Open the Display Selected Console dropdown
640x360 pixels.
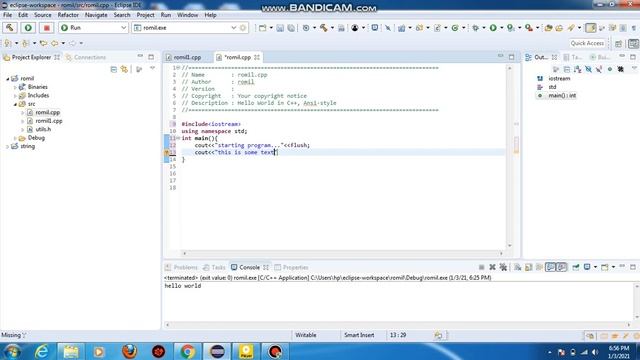595,267
